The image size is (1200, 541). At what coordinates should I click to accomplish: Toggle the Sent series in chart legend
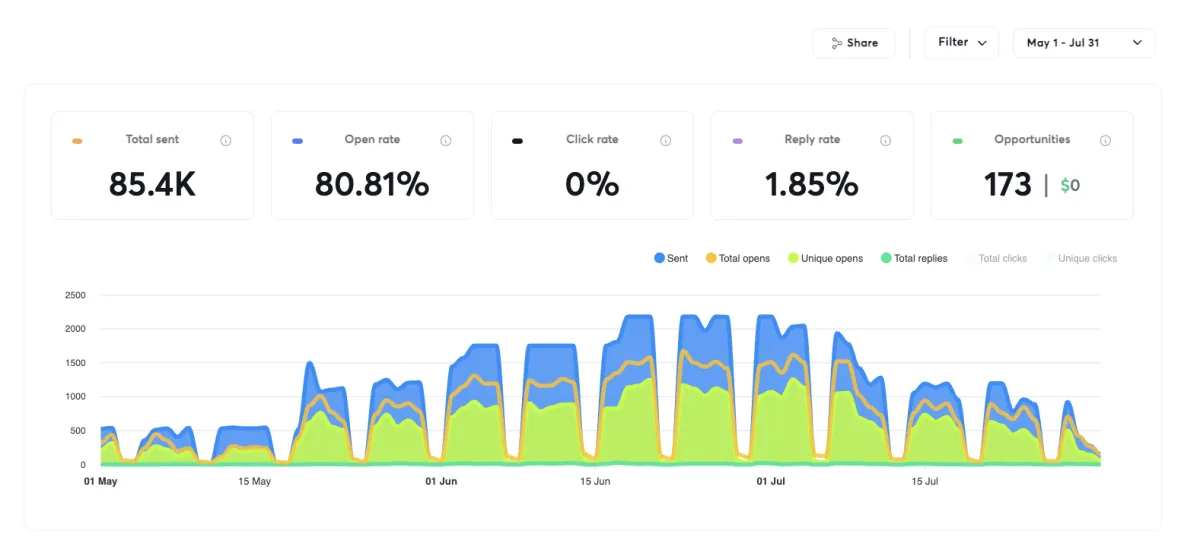tap(671, 258)
